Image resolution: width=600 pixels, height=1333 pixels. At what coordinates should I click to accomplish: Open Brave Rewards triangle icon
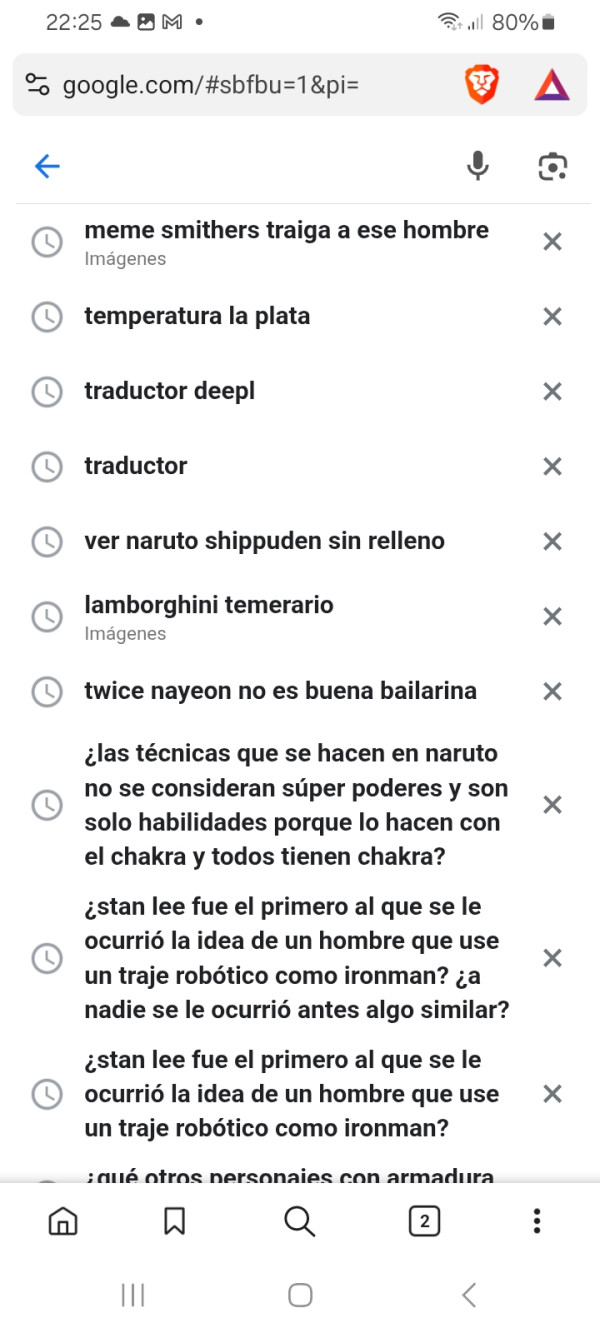(x=551, y=85)
